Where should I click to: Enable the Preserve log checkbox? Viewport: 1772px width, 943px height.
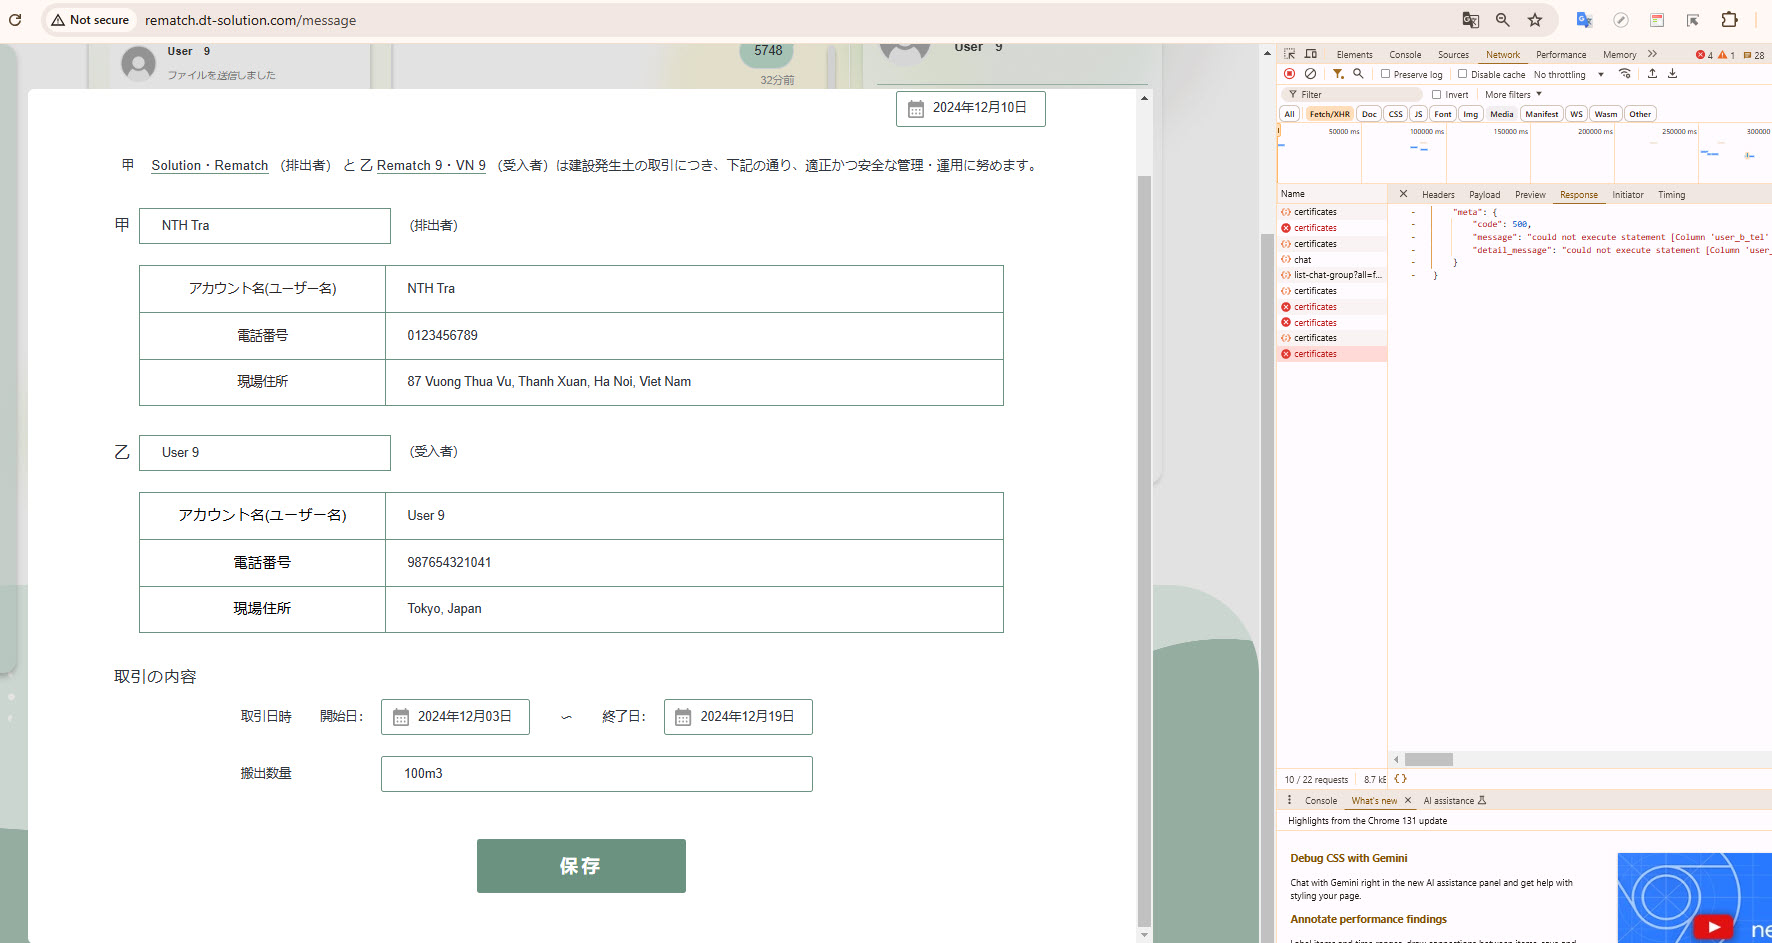point(1386,74)
